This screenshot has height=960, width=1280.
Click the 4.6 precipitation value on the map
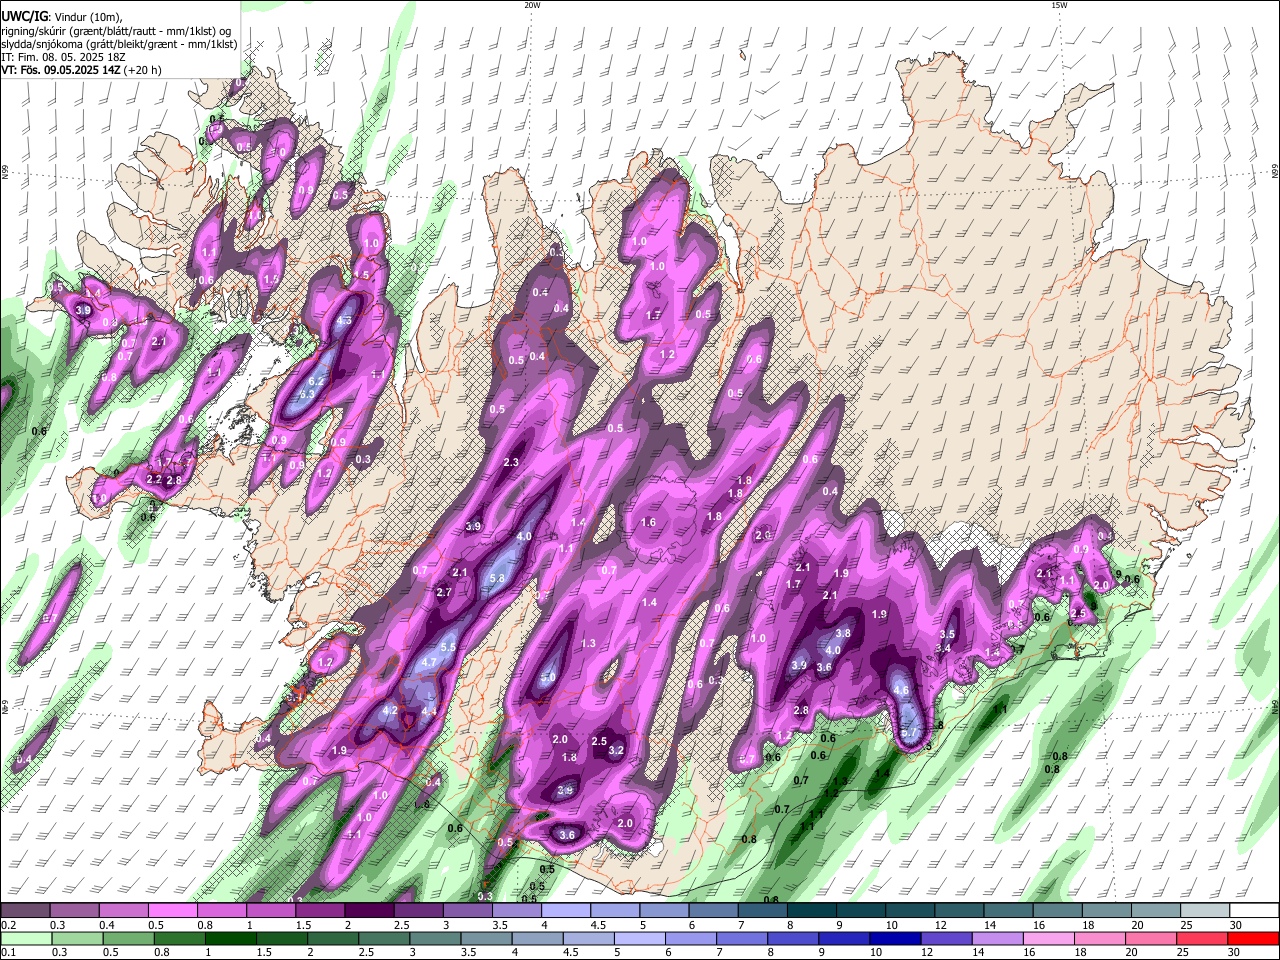[x=901, y=690]
